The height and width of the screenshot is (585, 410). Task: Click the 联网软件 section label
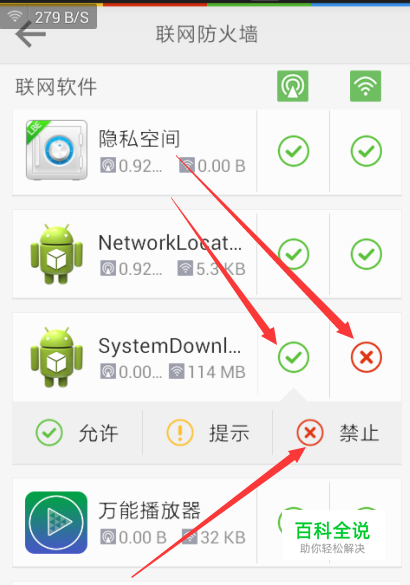pos(56,87)
